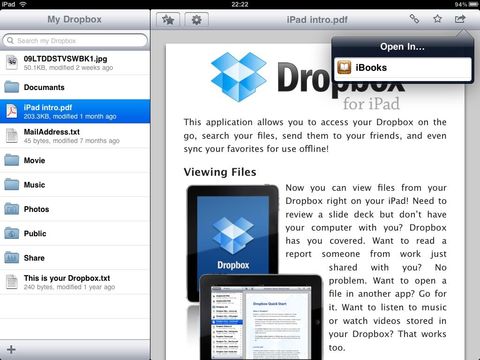Viewport: 480px width, 360px height.
Task: Click the Wi-Fi status icon
Action: (x=23, y=4)
